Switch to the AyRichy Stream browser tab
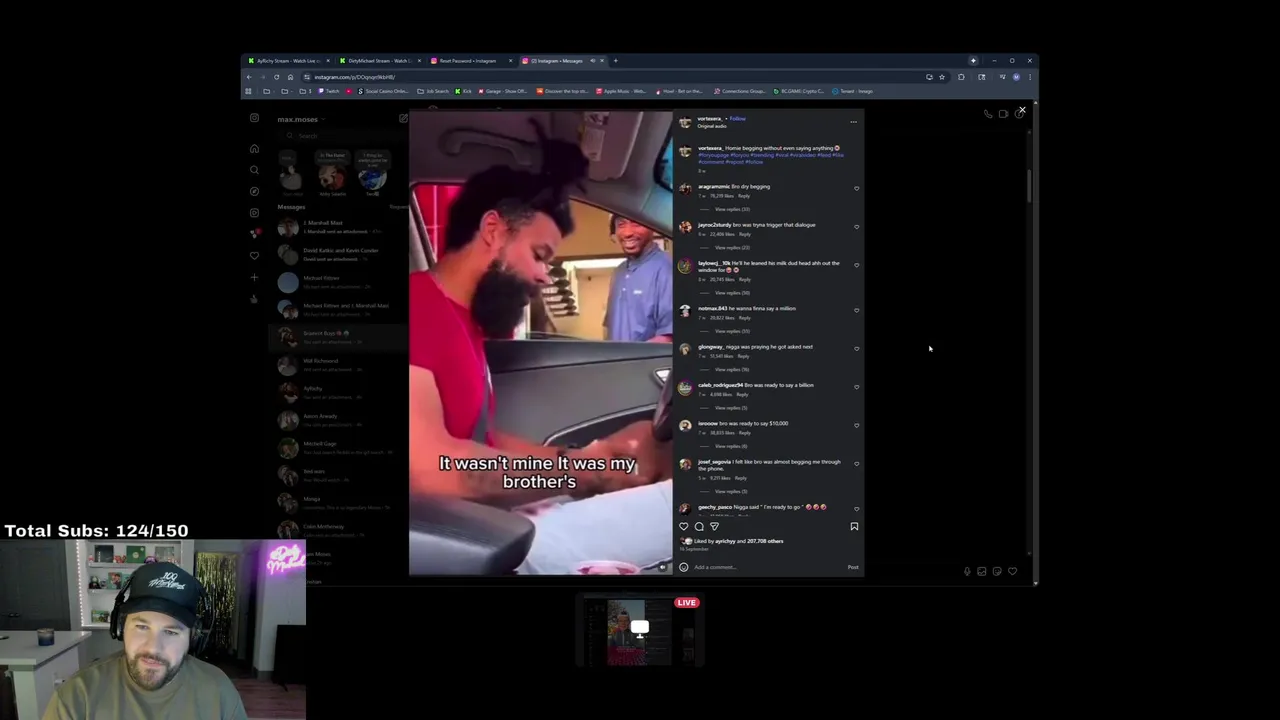This screenshot has width=1280, height=720. click(x=288, y=61)
